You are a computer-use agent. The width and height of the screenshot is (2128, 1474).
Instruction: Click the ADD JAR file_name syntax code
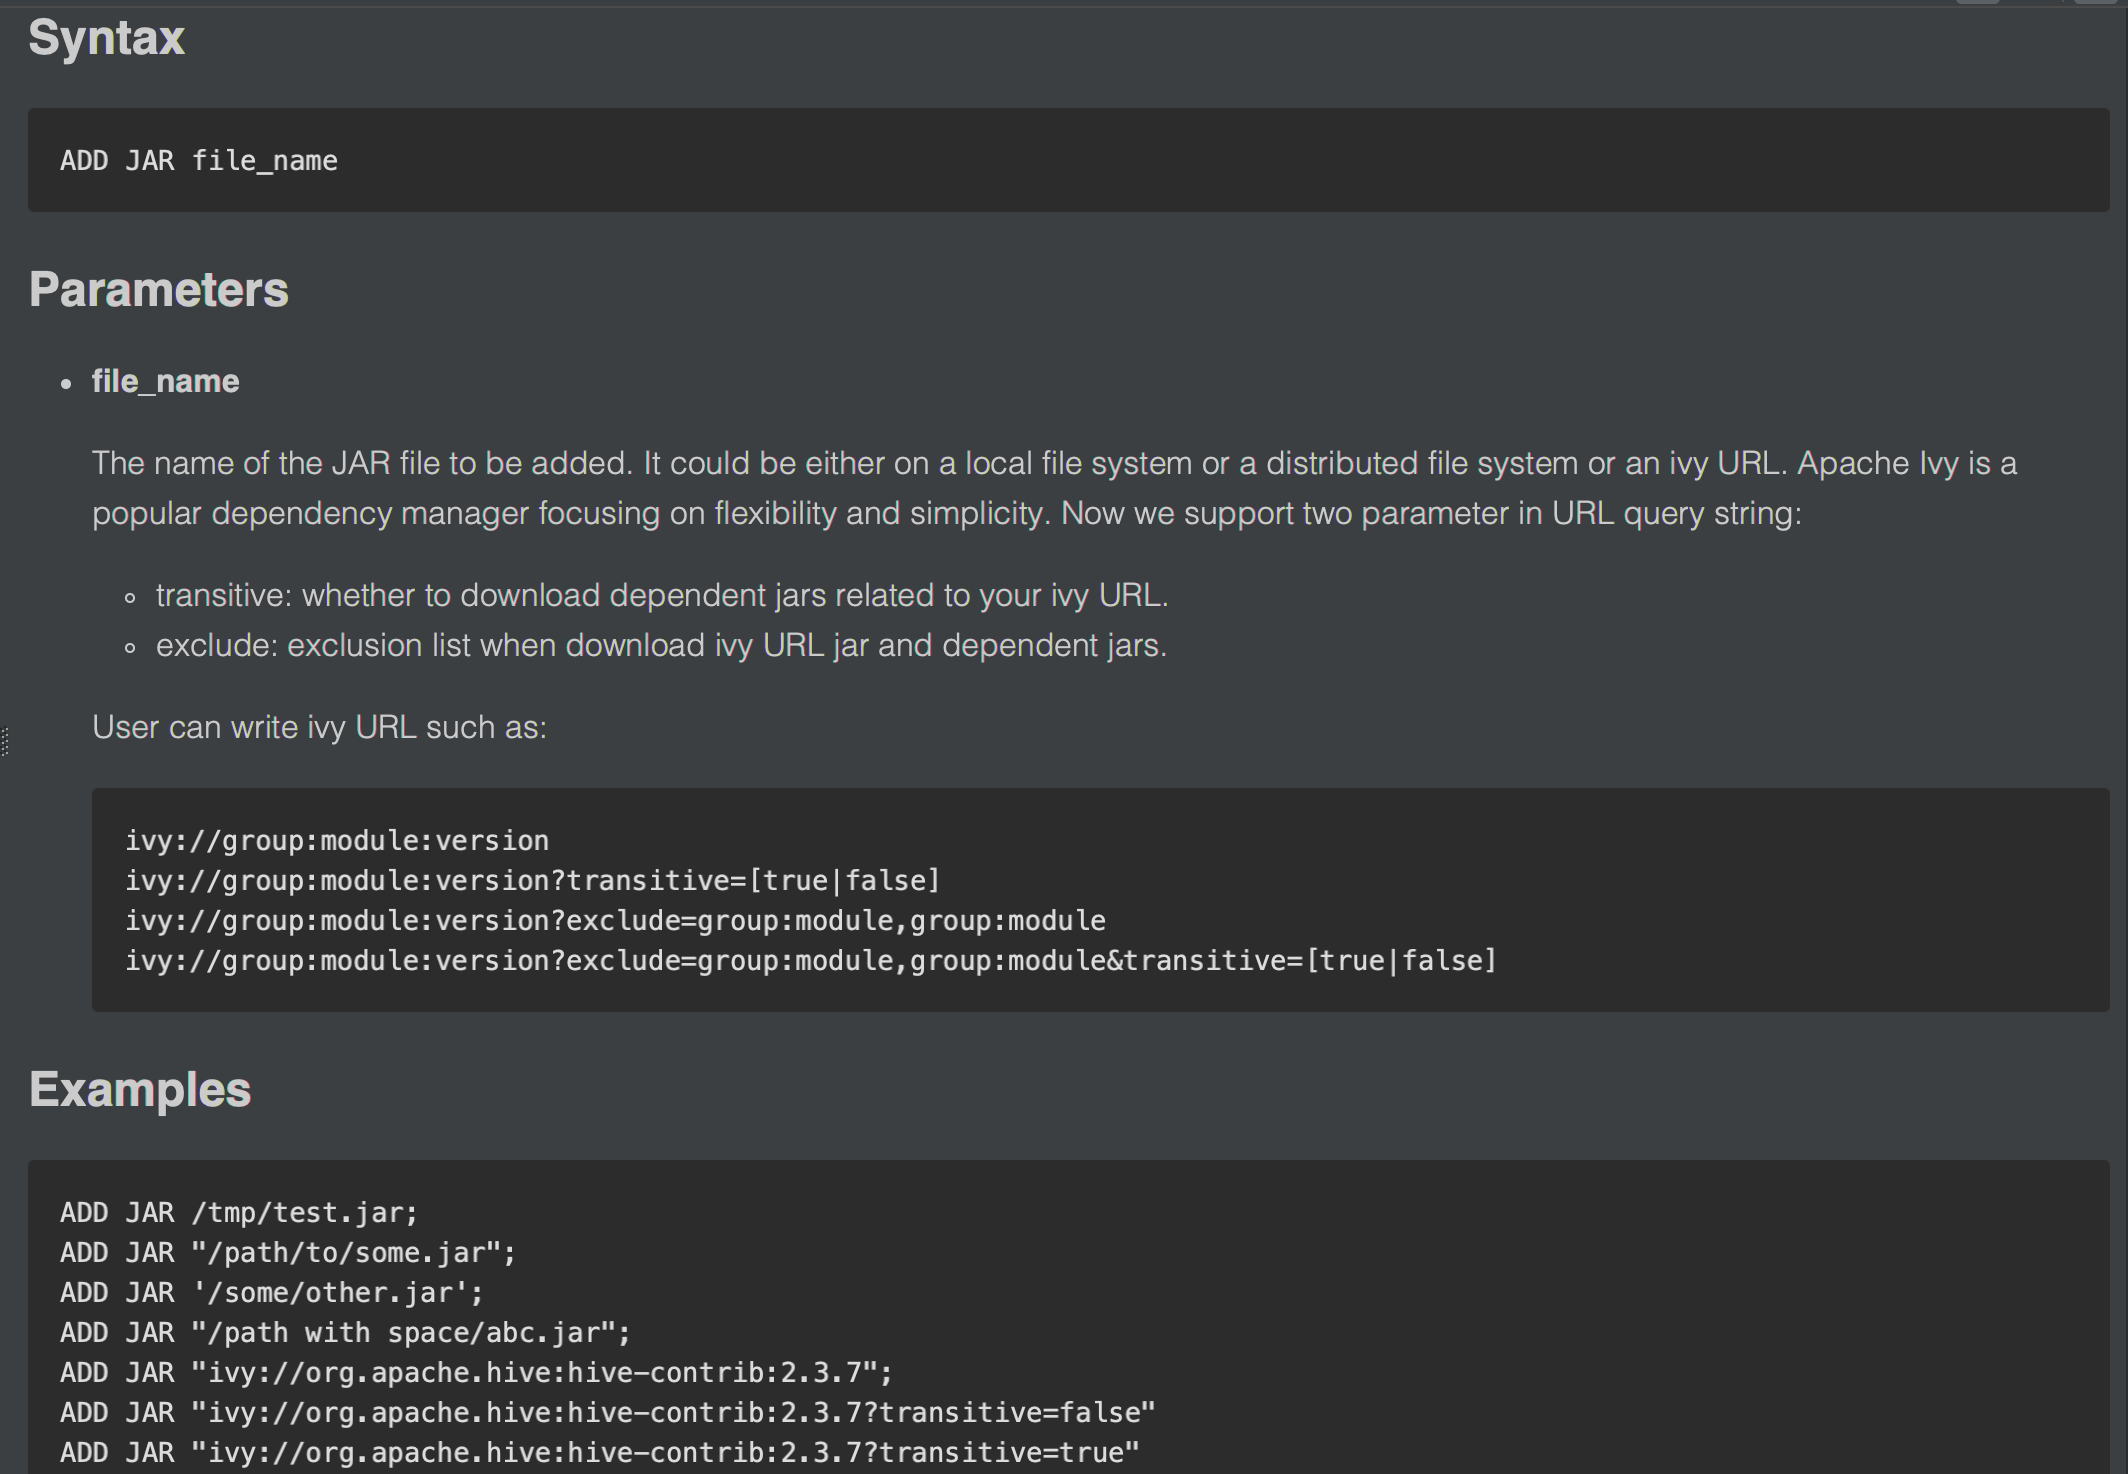click(199, 161)
